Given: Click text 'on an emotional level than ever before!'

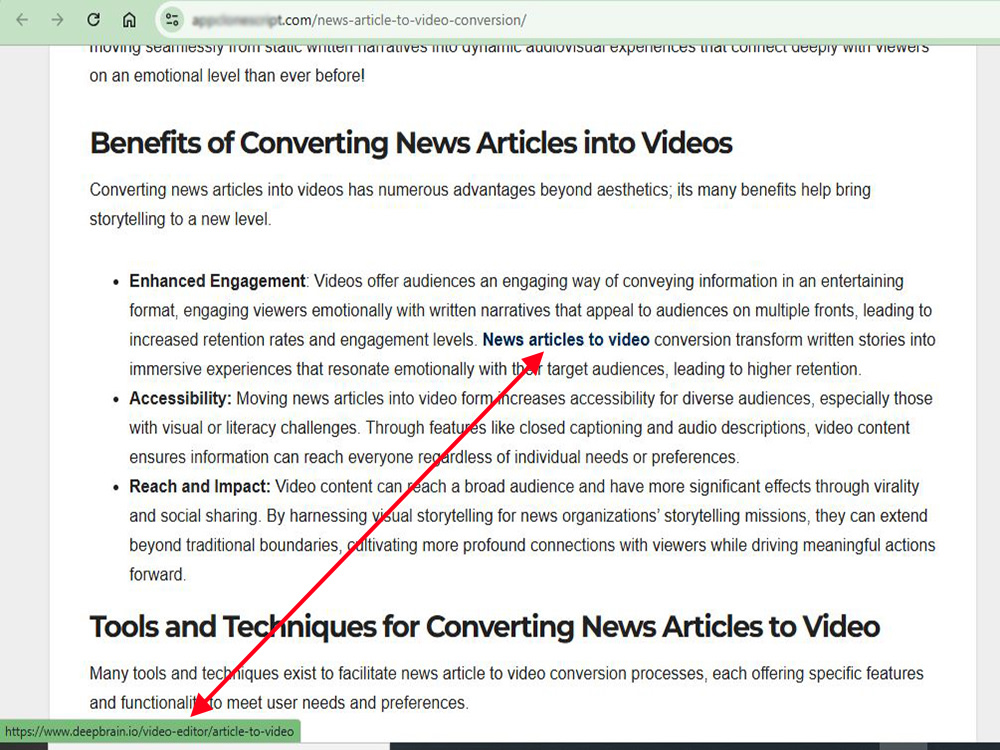Looking at the screenshot, I should pyautogui.click(x=227, y=75).
